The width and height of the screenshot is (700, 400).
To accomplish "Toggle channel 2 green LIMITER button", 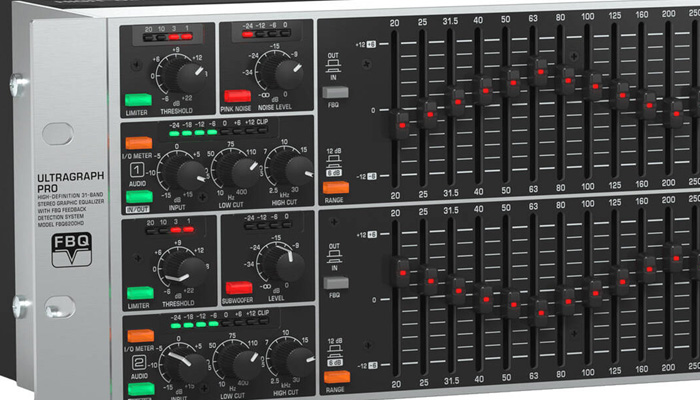I will [141, 293].
